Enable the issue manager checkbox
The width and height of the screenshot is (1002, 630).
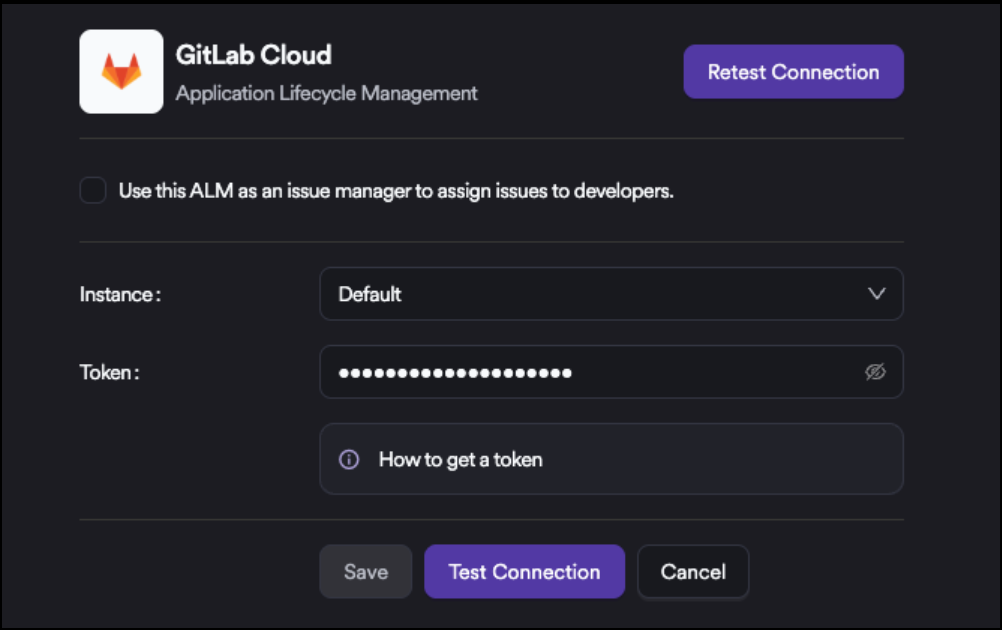point(93,191)
